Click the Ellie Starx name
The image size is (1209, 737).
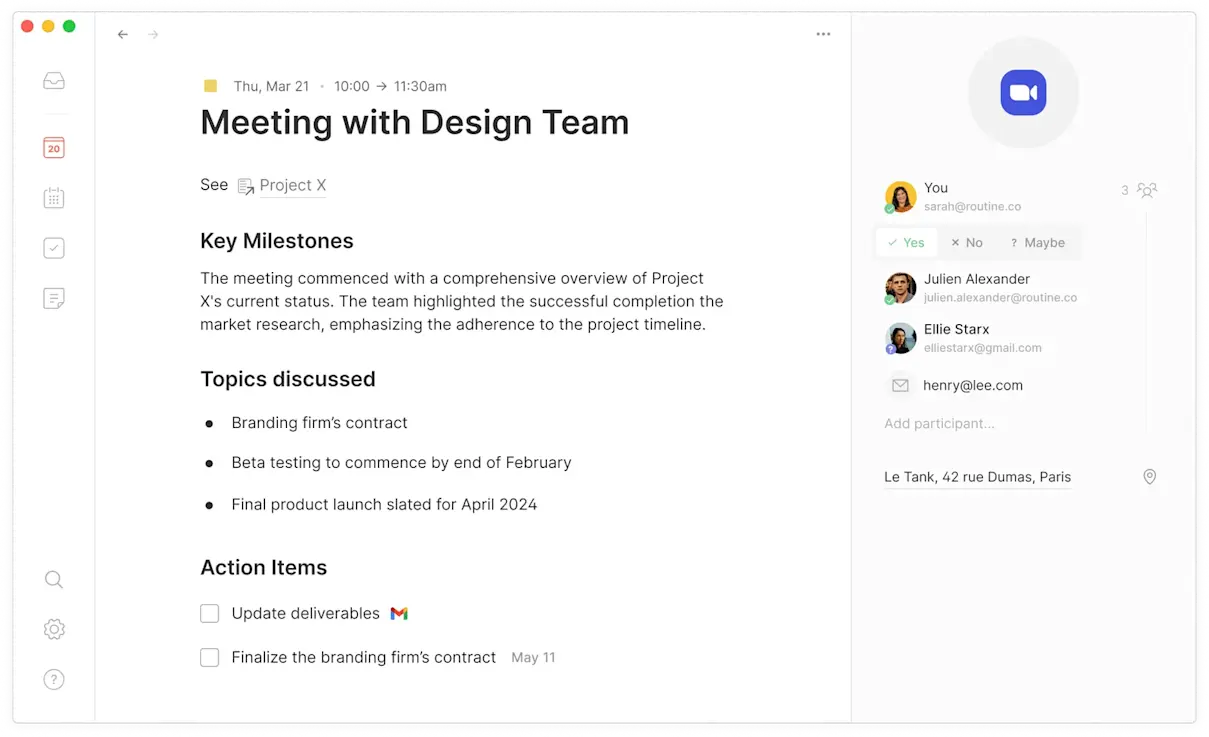click(957, 329)
